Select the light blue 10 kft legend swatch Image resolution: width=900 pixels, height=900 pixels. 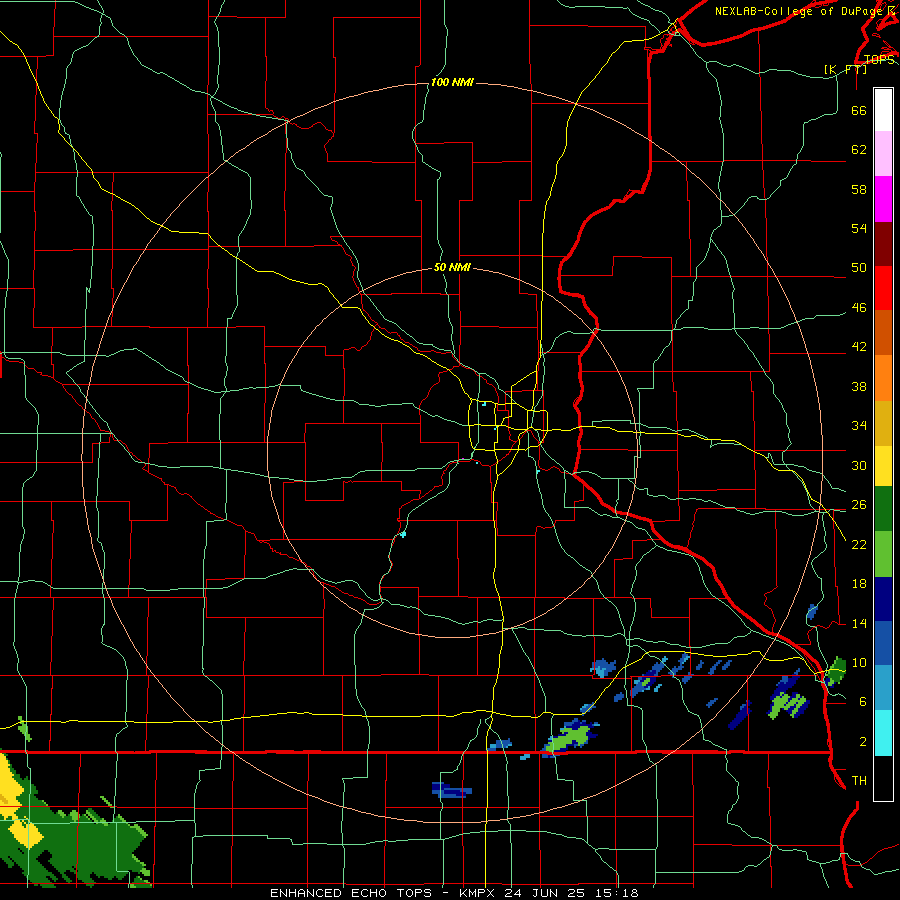[883, 687]
